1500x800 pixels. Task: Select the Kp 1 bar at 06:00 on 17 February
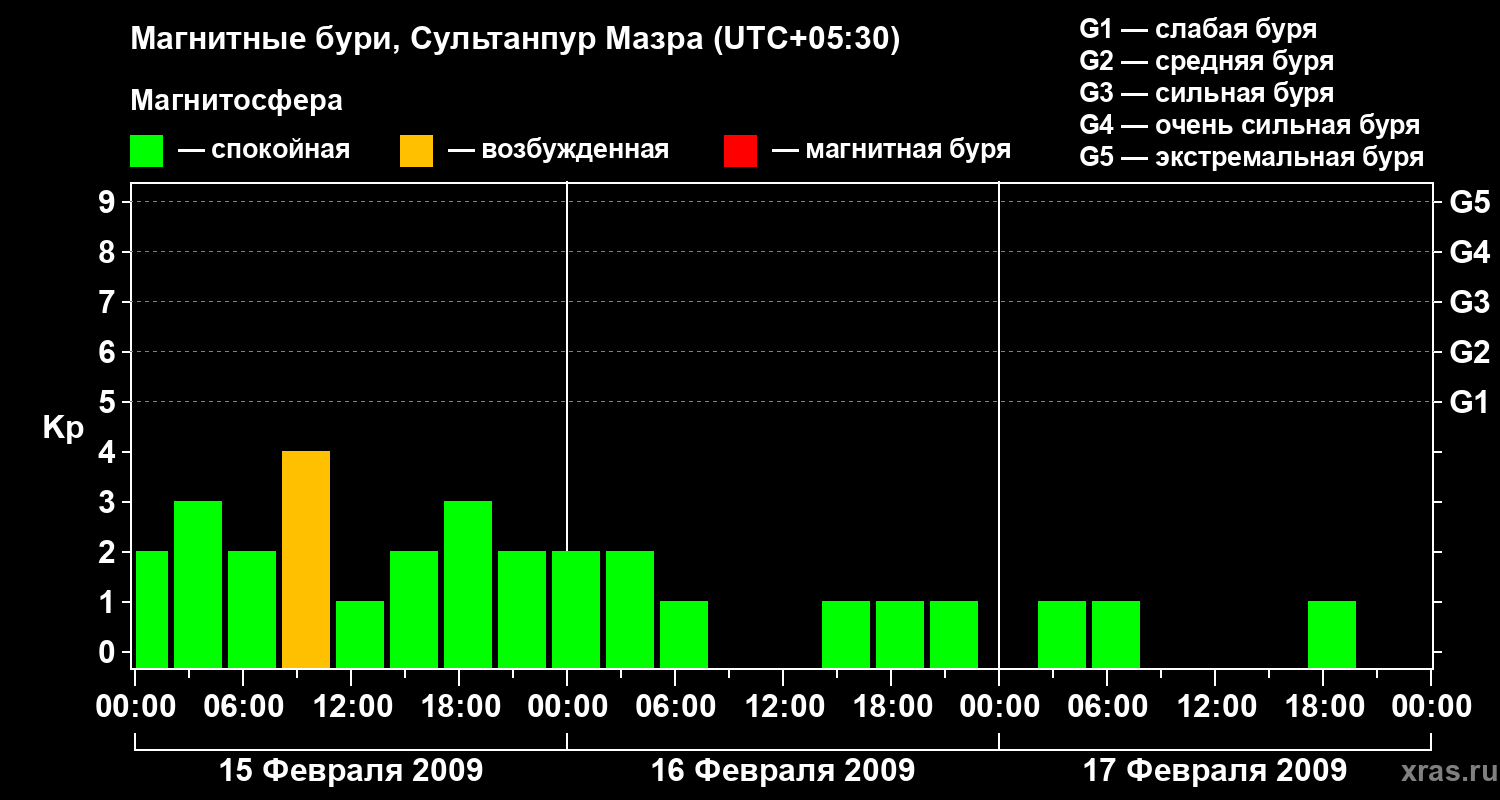pyautogui.click(x=1116, y=635)
